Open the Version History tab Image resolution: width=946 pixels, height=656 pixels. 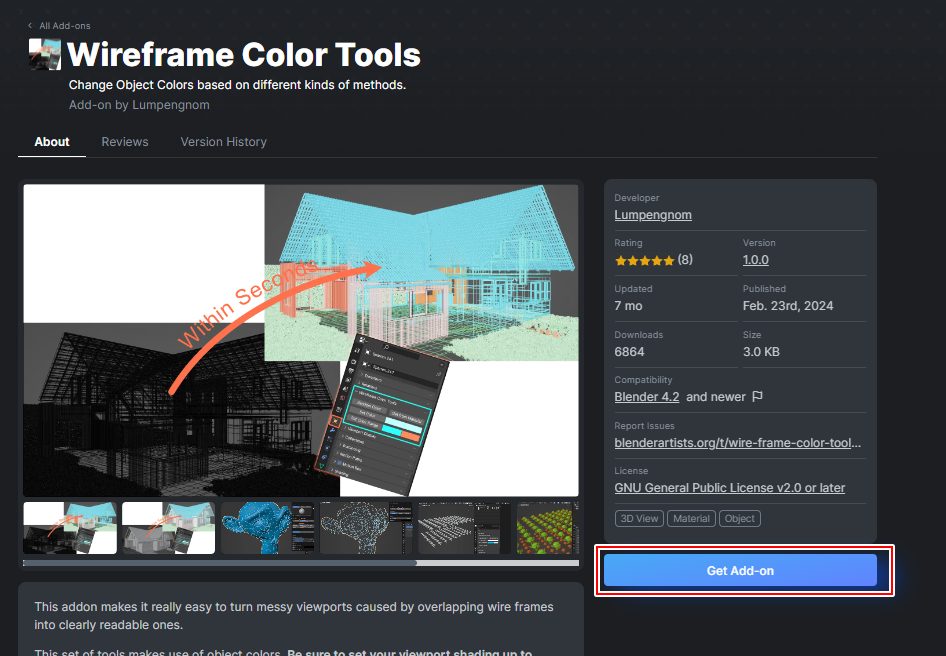click(x=223, y=142)
